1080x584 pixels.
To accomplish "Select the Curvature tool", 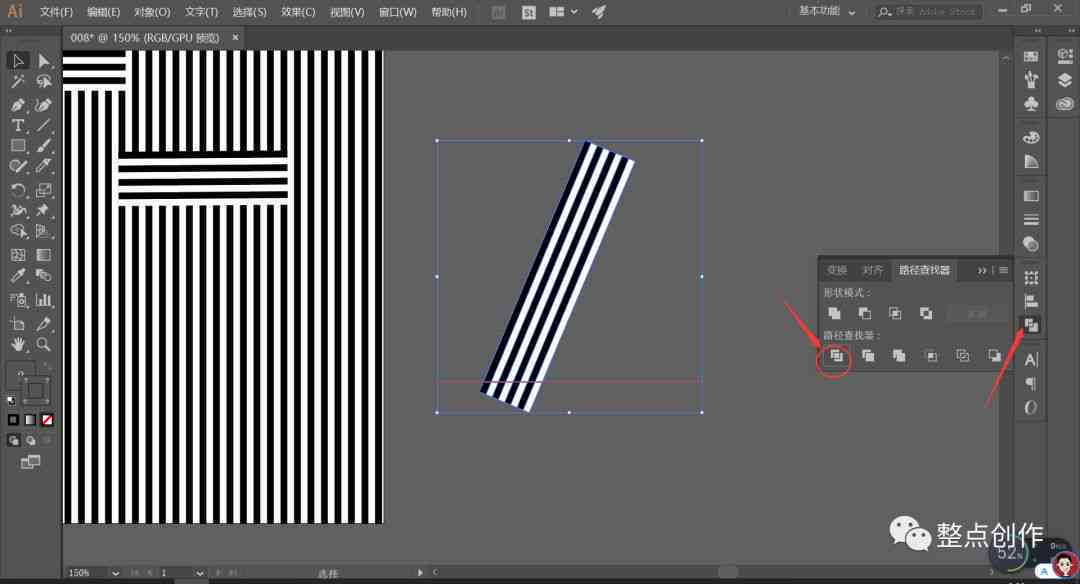I will click(44, 105).
